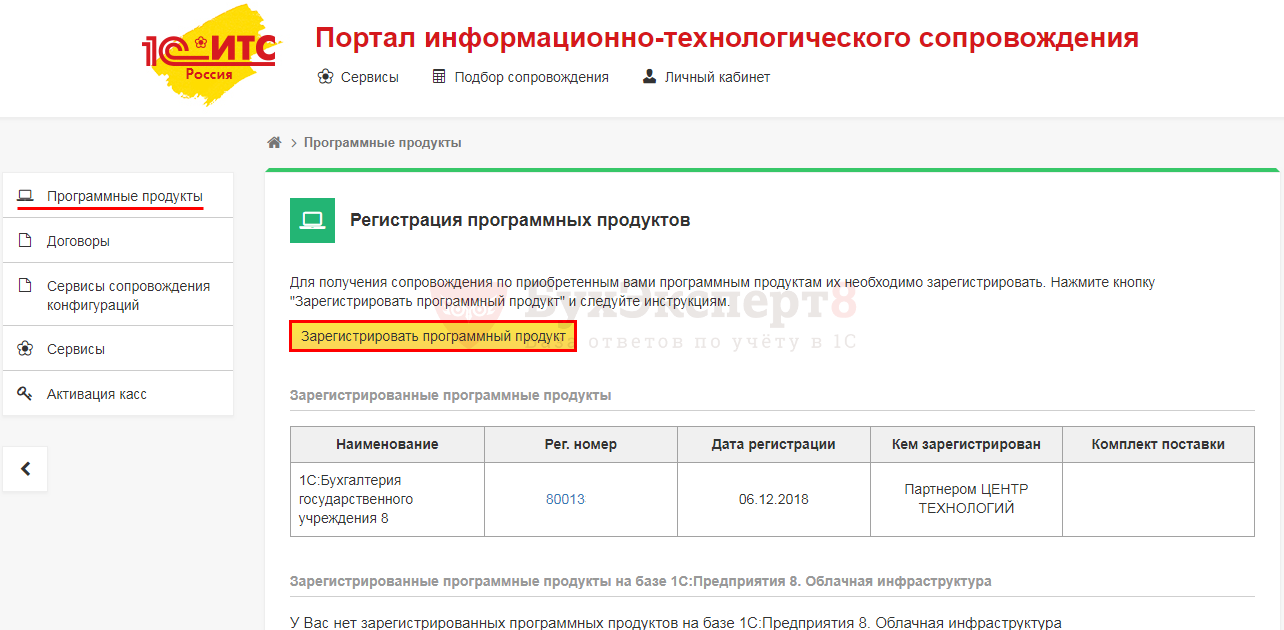This screenshot has width=1284, height=630.
Task: Collapse the sidebar with the left chevron
Action: coord(26,469)
